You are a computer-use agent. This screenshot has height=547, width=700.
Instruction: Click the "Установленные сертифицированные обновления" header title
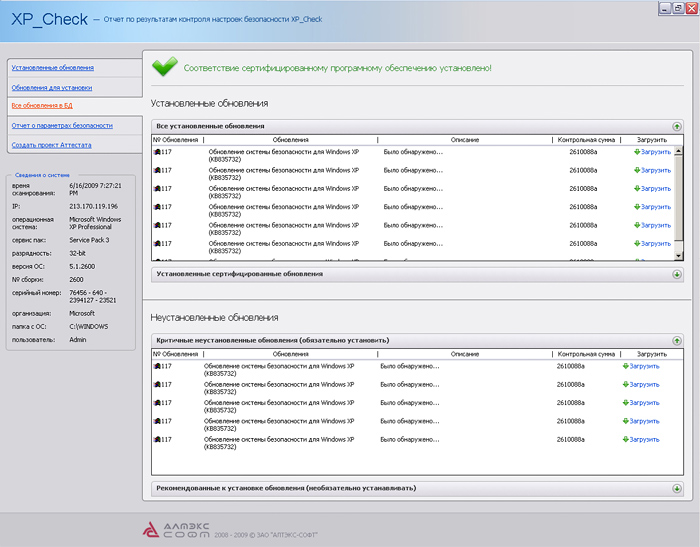tap(239, 274)
